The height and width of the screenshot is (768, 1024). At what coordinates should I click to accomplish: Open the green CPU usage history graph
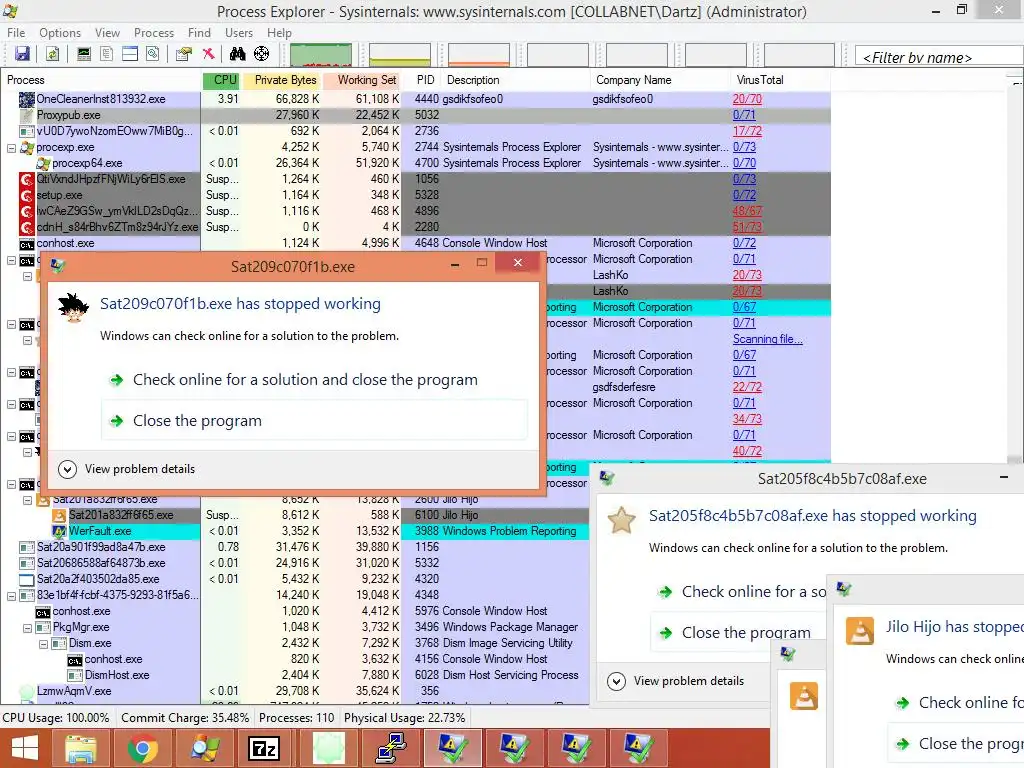click(x=321, y=55)
